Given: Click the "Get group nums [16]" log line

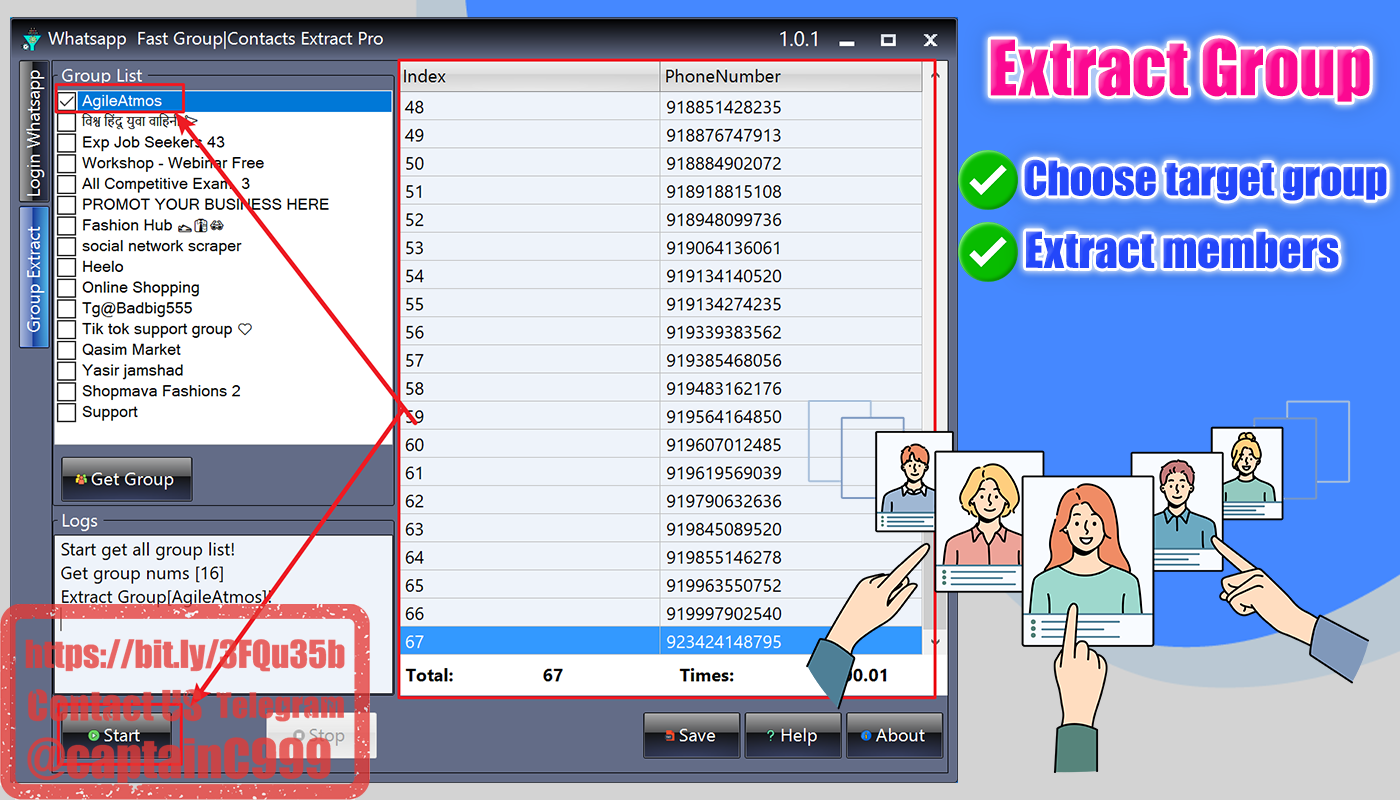Looking at the screenshot, I should point(142,573).
